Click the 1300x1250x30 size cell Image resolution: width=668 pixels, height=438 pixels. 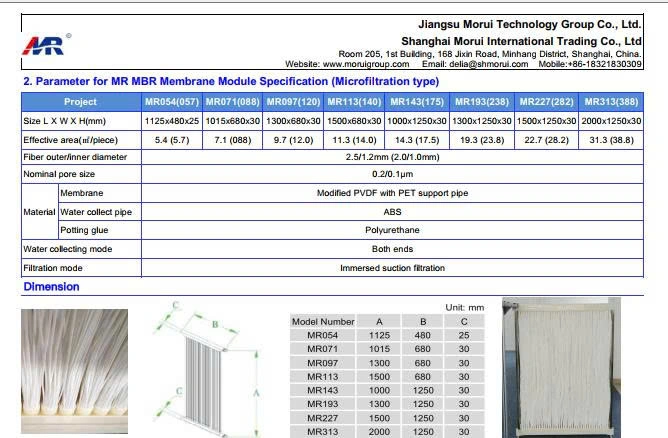(x=482, y=121)
